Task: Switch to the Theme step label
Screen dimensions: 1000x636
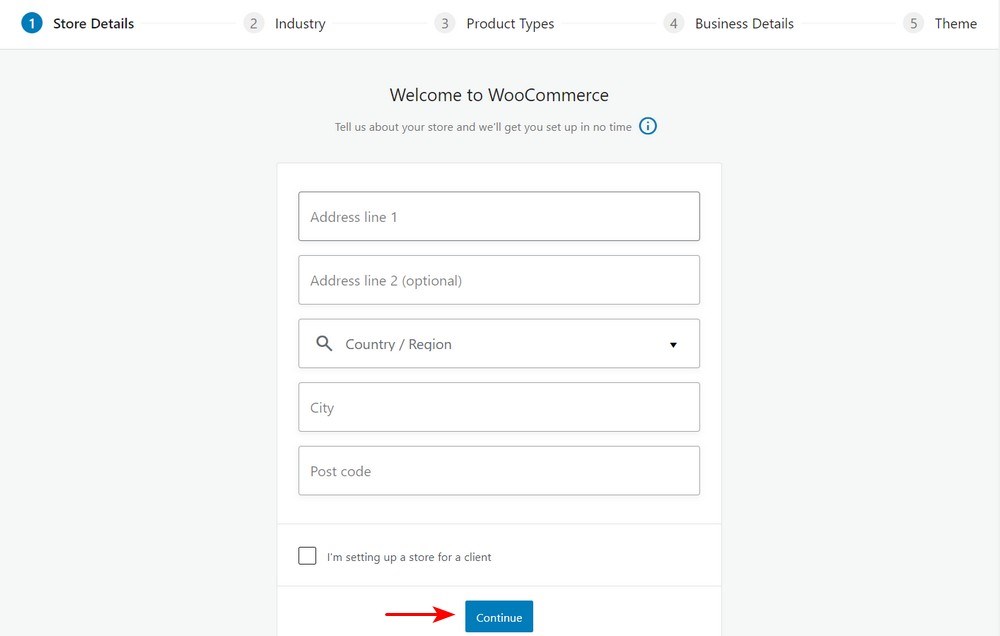Action: [x=956, y=23]
